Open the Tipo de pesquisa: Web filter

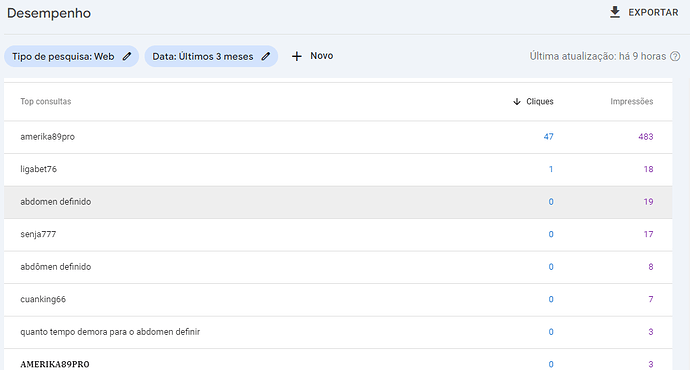[x=72, y=56]
